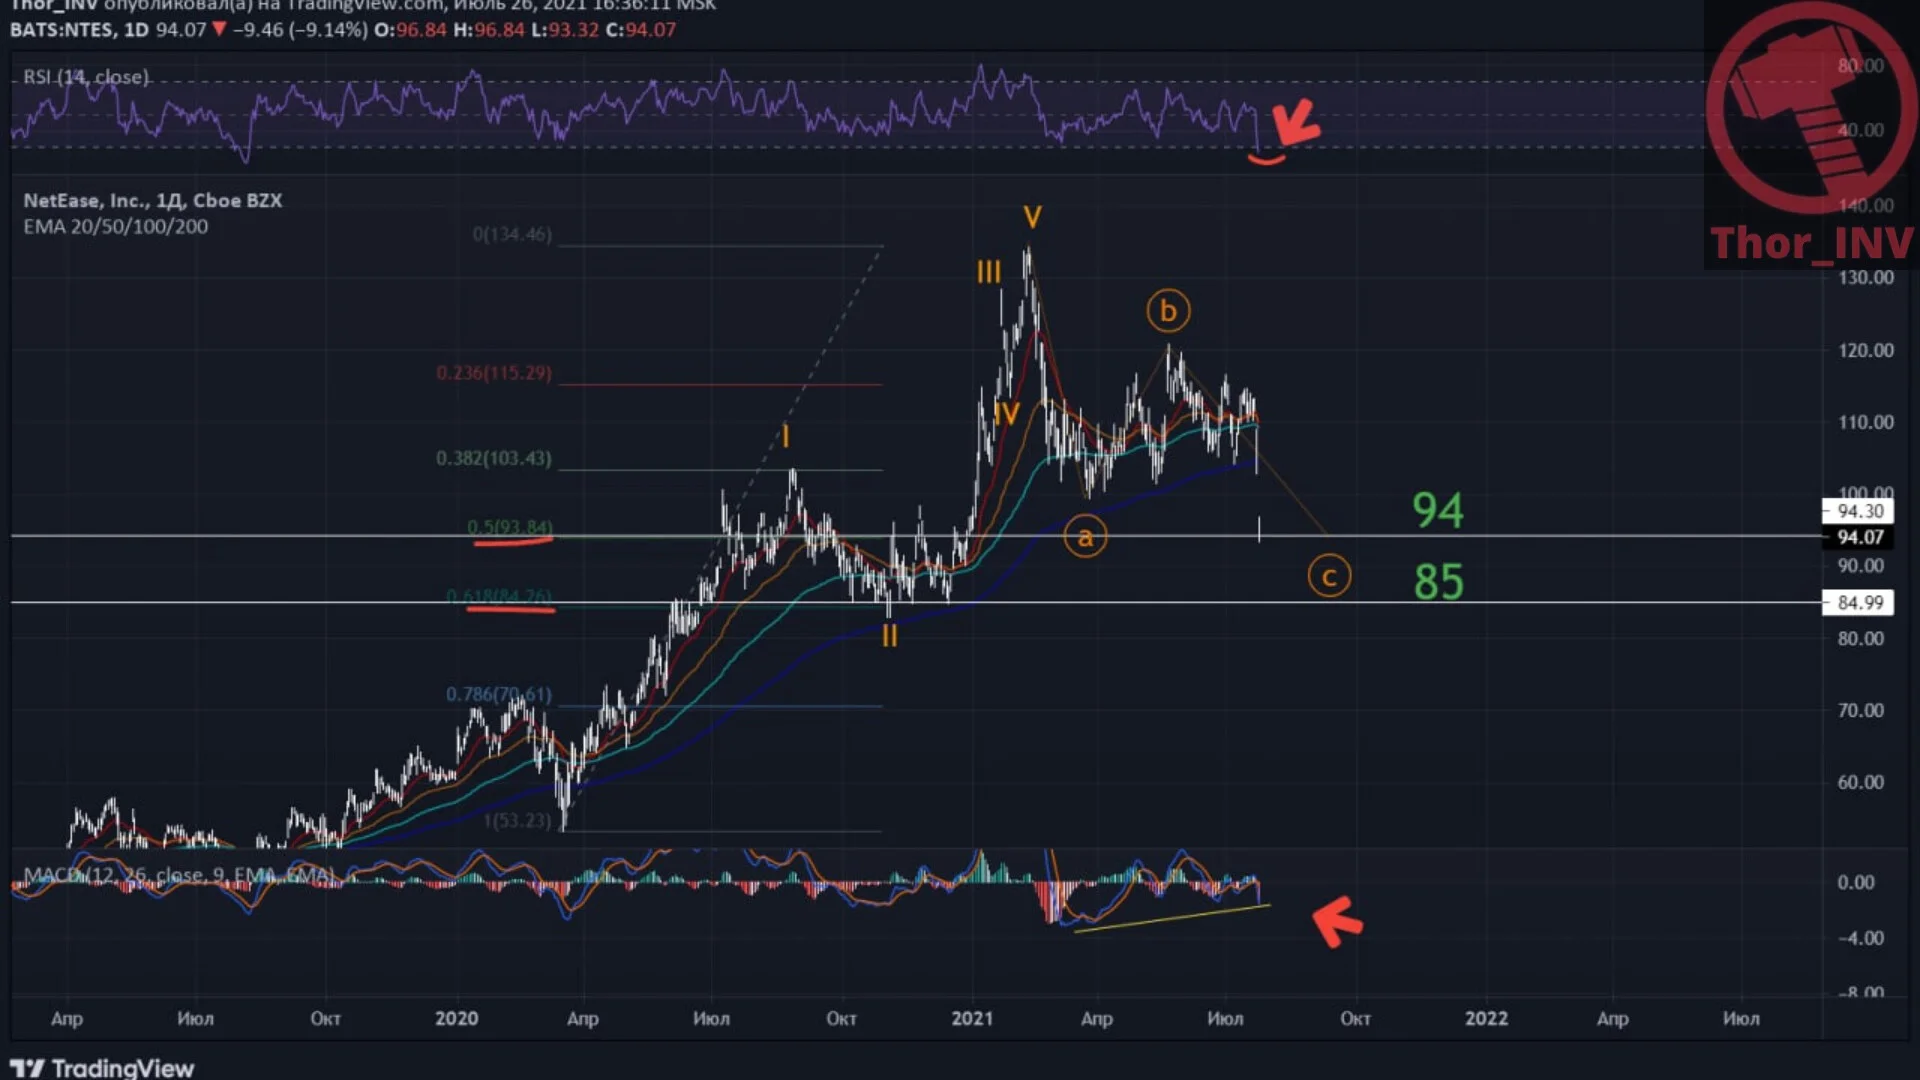This screenshot has width=1920, height=1080.
Task: Click the 0.382(103.43) Fibonacci level label
Action: (x=494, y=458)
